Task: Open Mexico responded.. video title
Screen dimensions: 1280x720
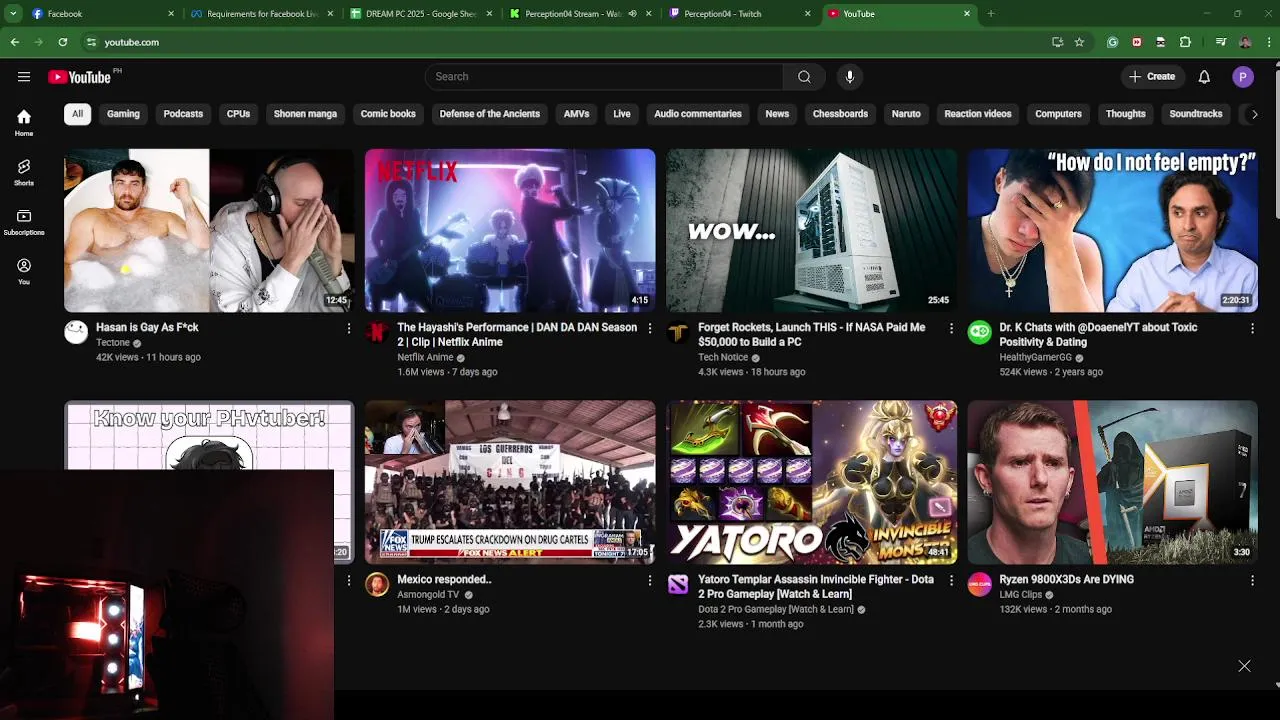Action: [x=444, y=580]
